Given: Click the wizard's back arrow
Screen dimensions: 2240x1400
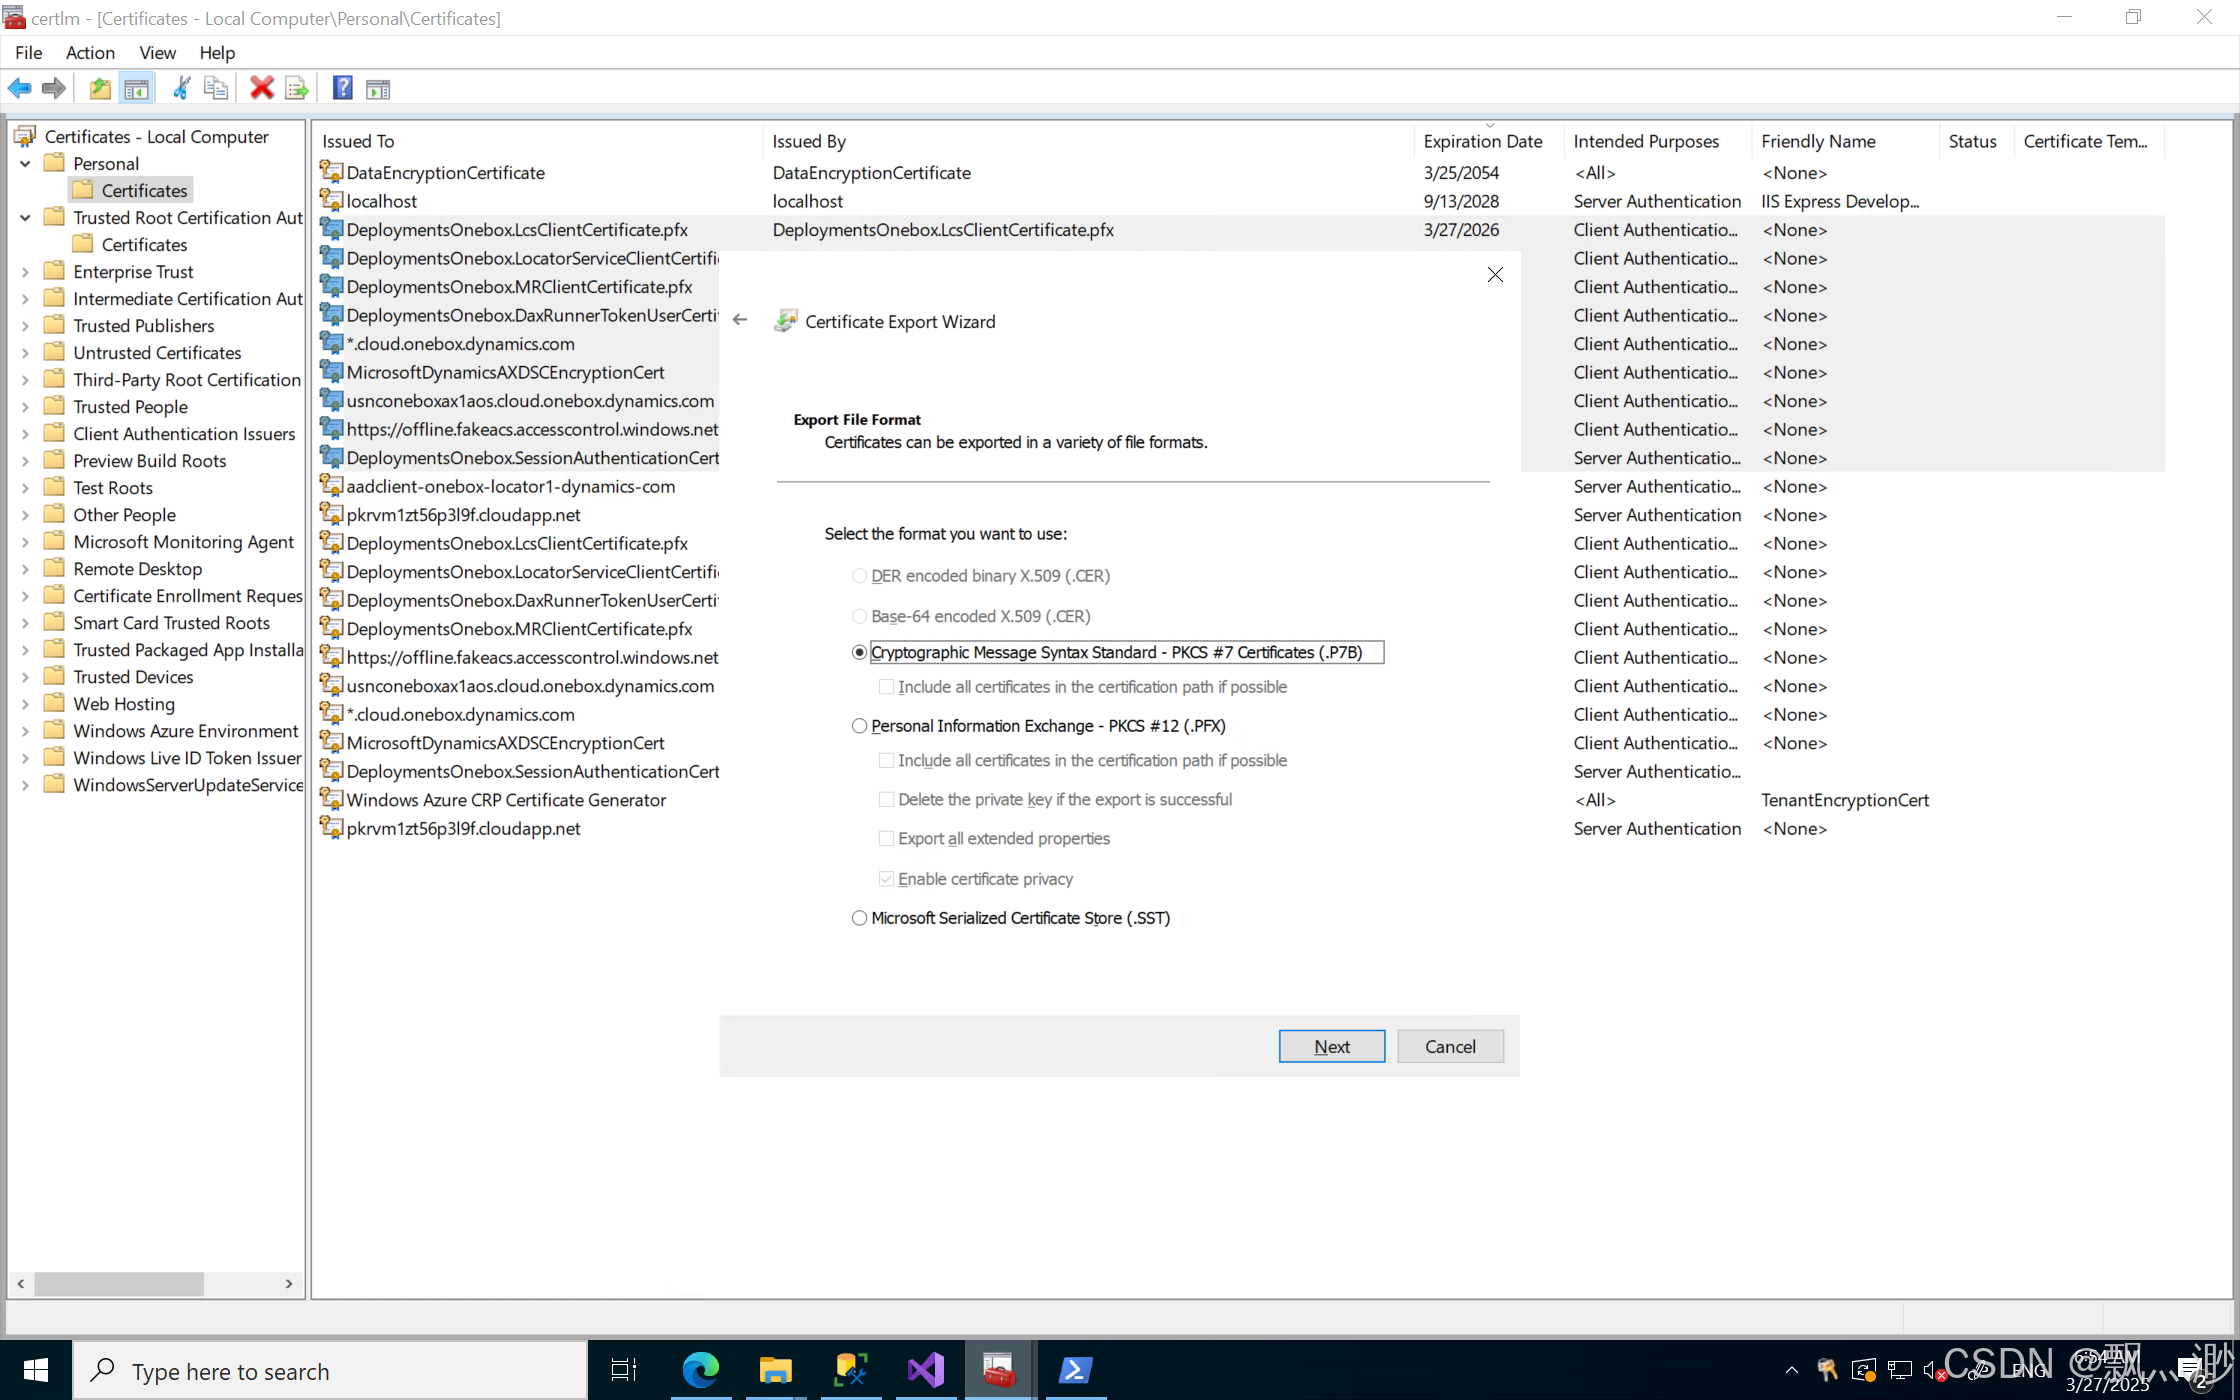Looking at the screenshot, I should pos(740,320).
